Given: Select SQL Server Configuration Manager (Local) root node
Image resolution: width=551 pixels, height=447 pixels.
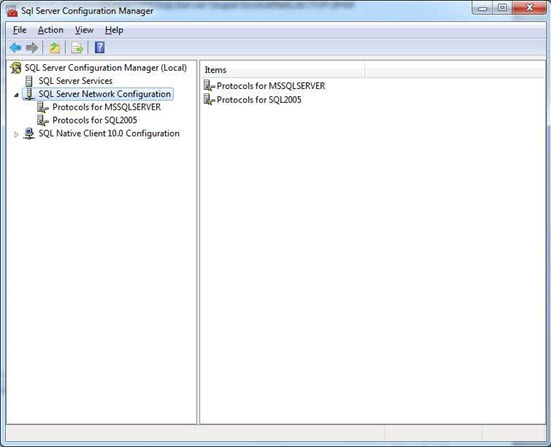Looking at the screenshot, I should [105, 68].
